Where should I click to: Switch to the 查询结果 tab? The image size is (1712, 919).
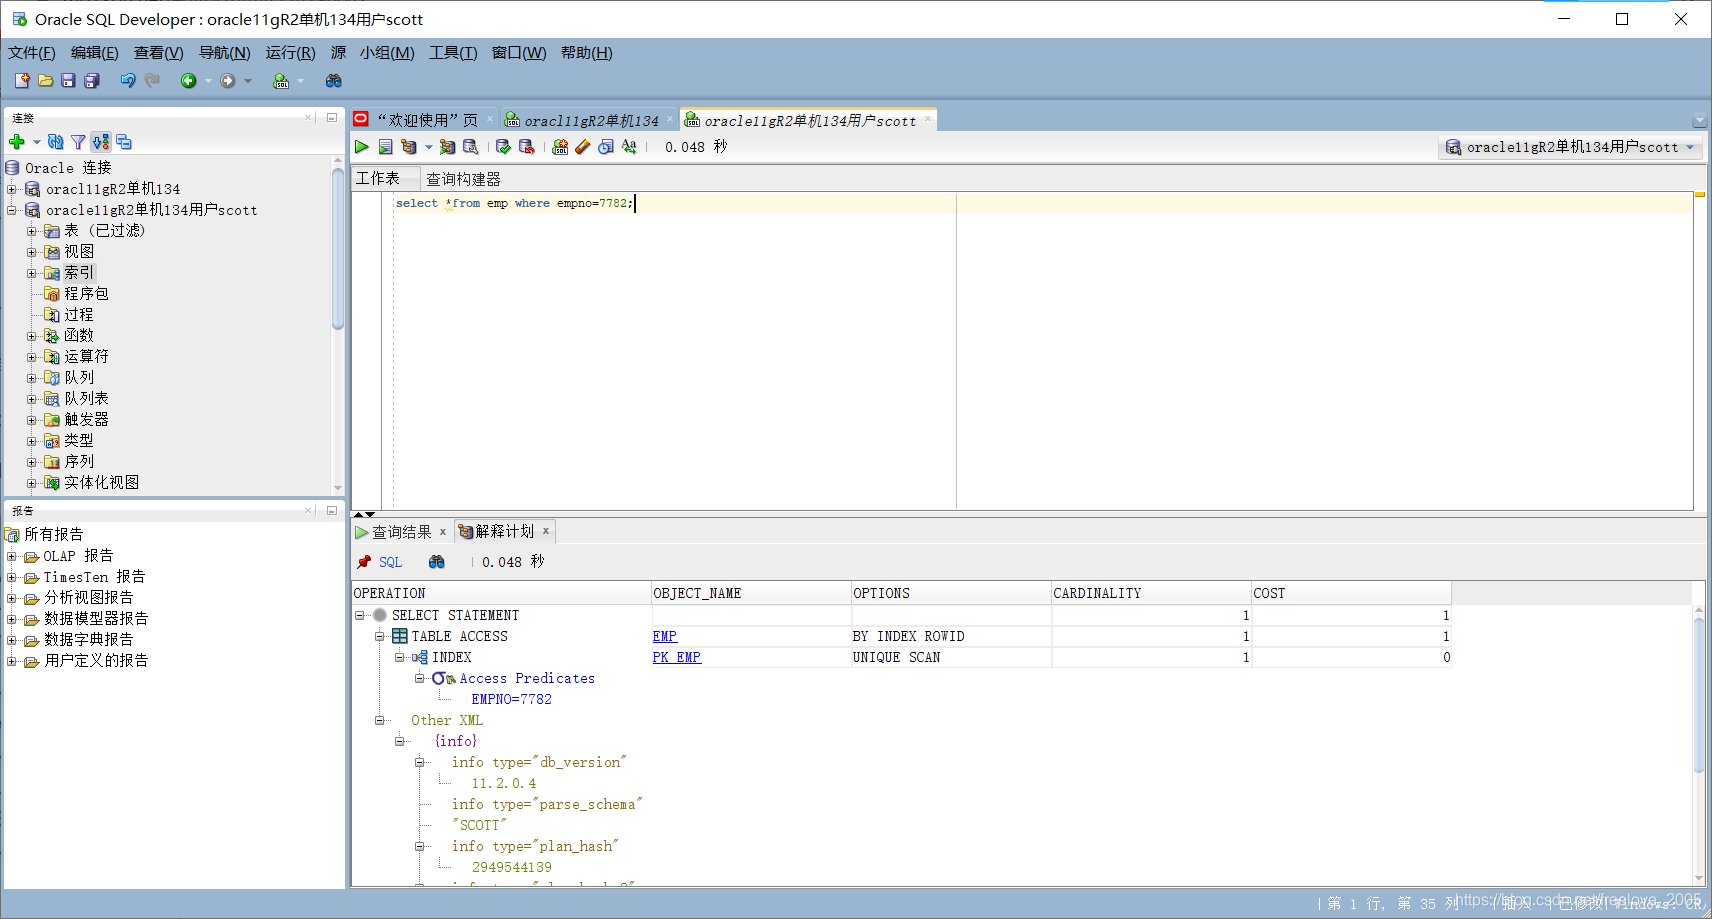[x=404, y=531]
